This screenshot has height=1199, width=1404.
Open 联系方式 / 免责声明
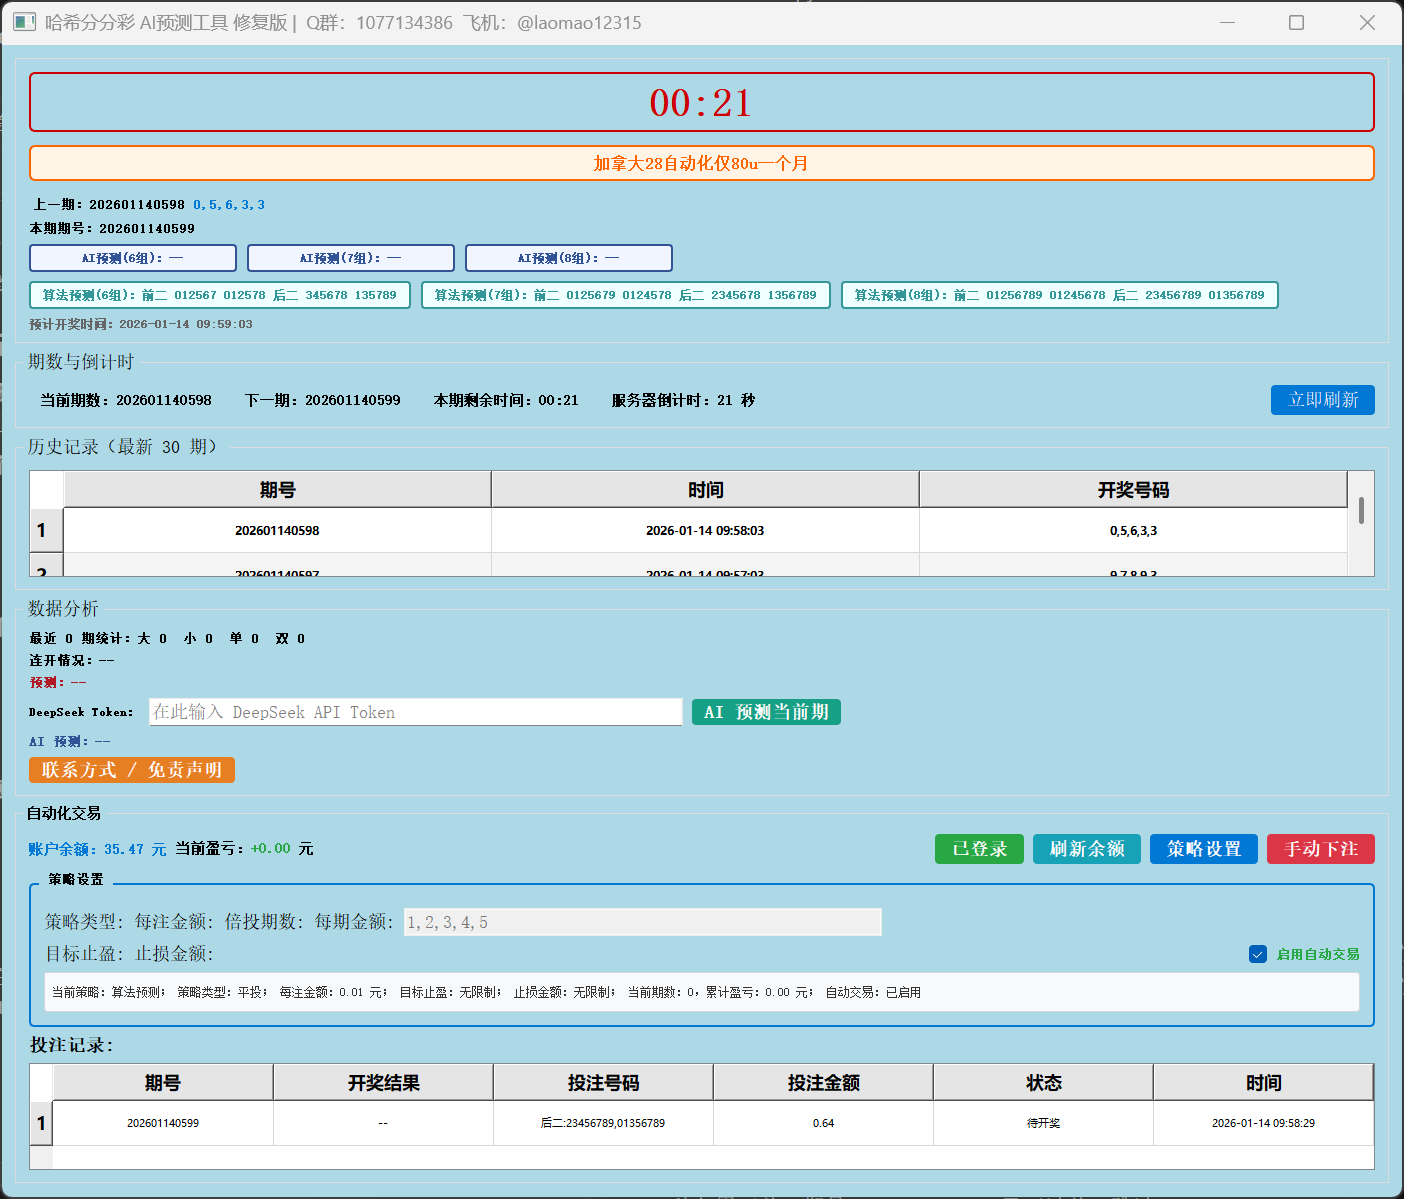[x=131, y=770]
